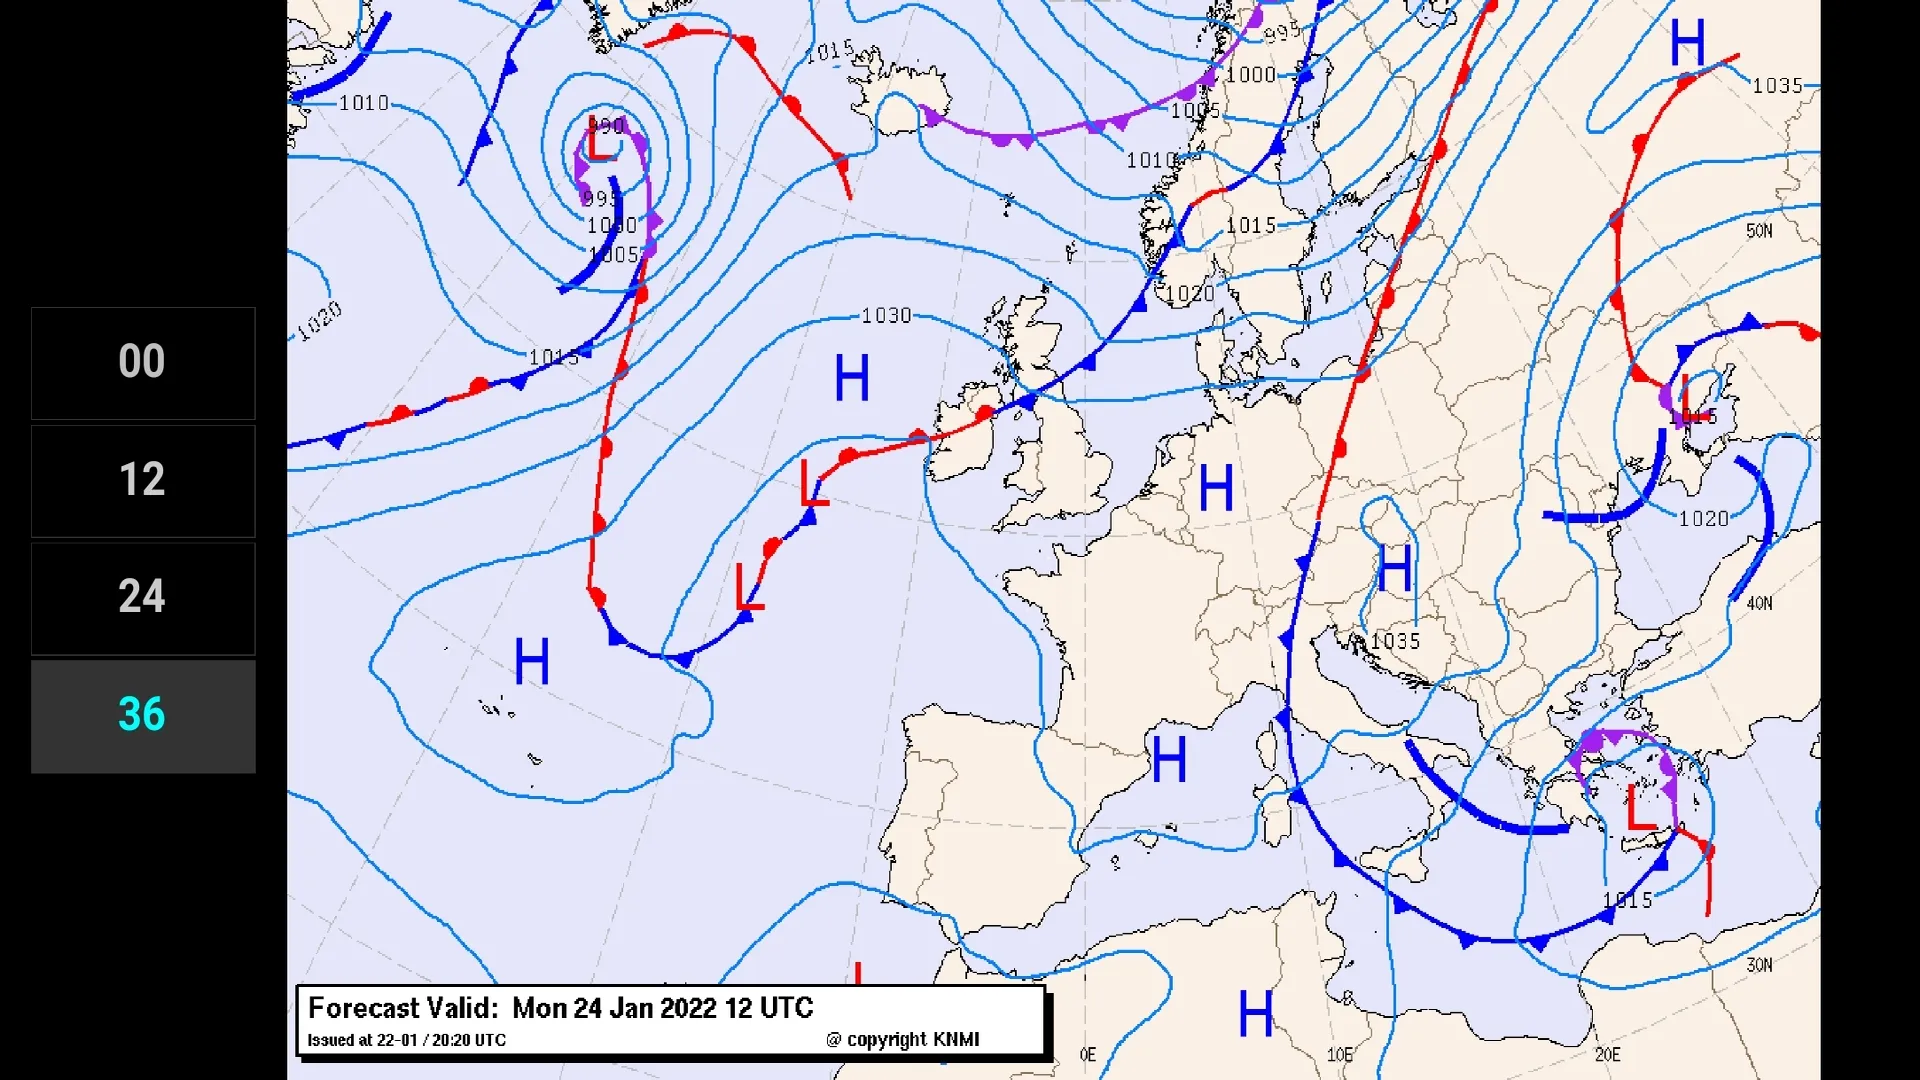Select the 36-hour forecast time step
This screenshot has width=1920, height=1080.
pyautogui.click(x=141, y=713)
